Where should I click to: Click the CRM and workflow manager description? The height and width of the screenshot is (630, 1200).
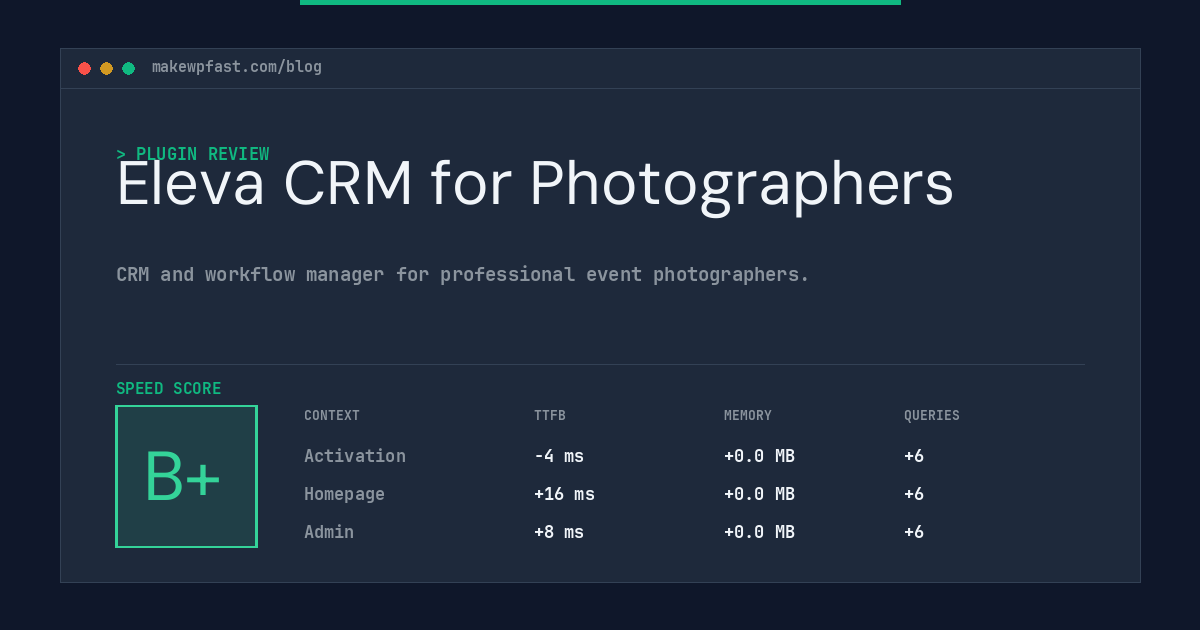(x=462, y=274)
